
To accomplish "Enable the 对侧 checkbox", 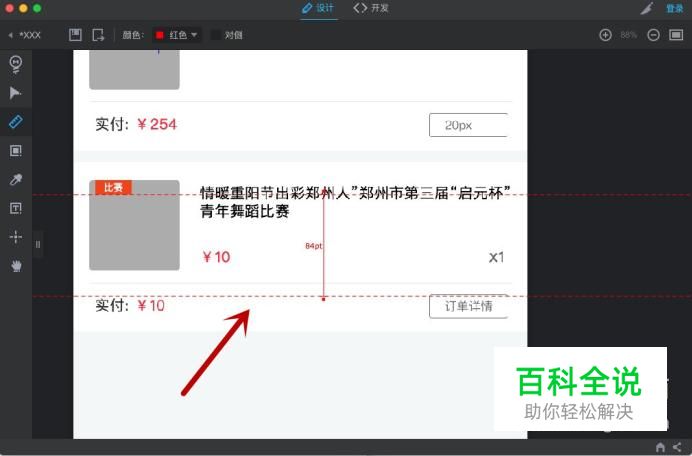I will point(215,35).
